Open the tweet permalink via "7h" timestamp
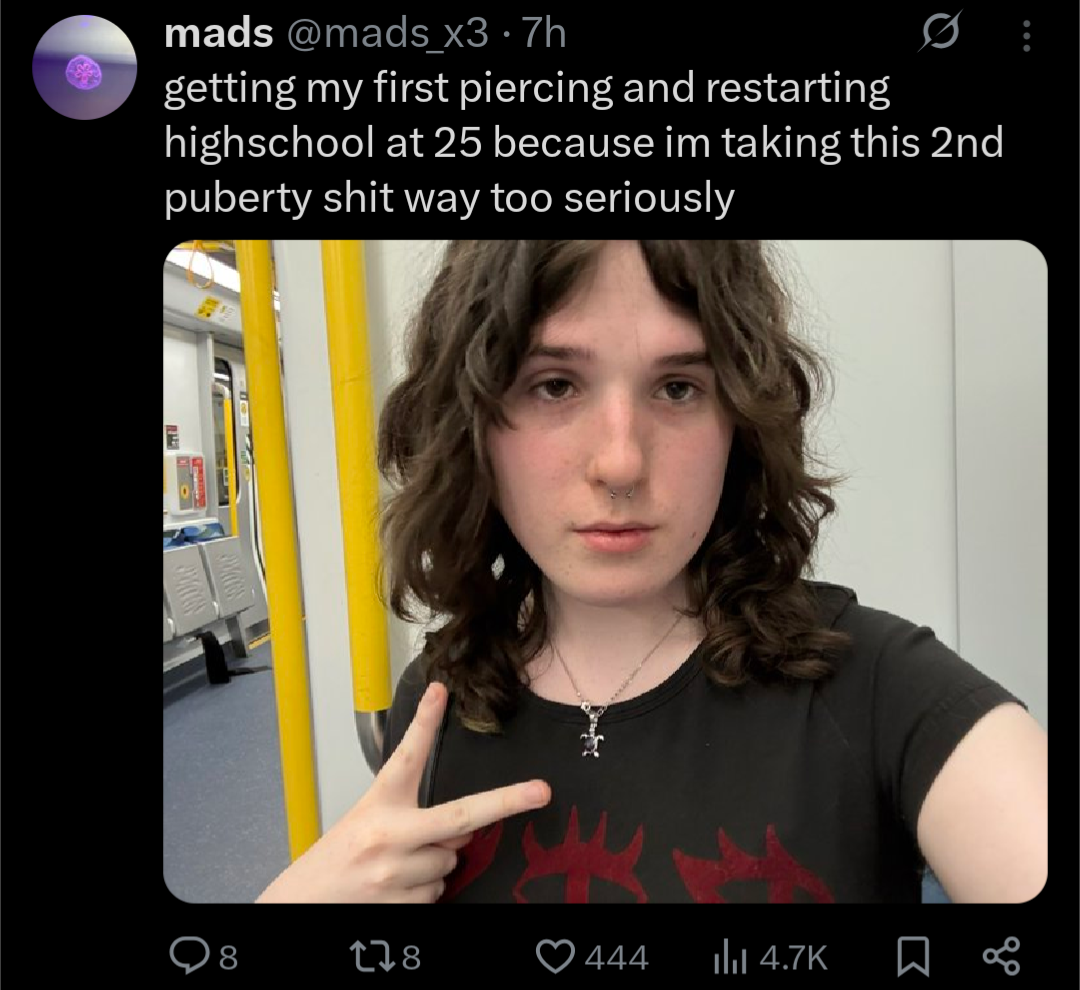Viewport: 1080px width, 990px height. [x=544, y=33]
